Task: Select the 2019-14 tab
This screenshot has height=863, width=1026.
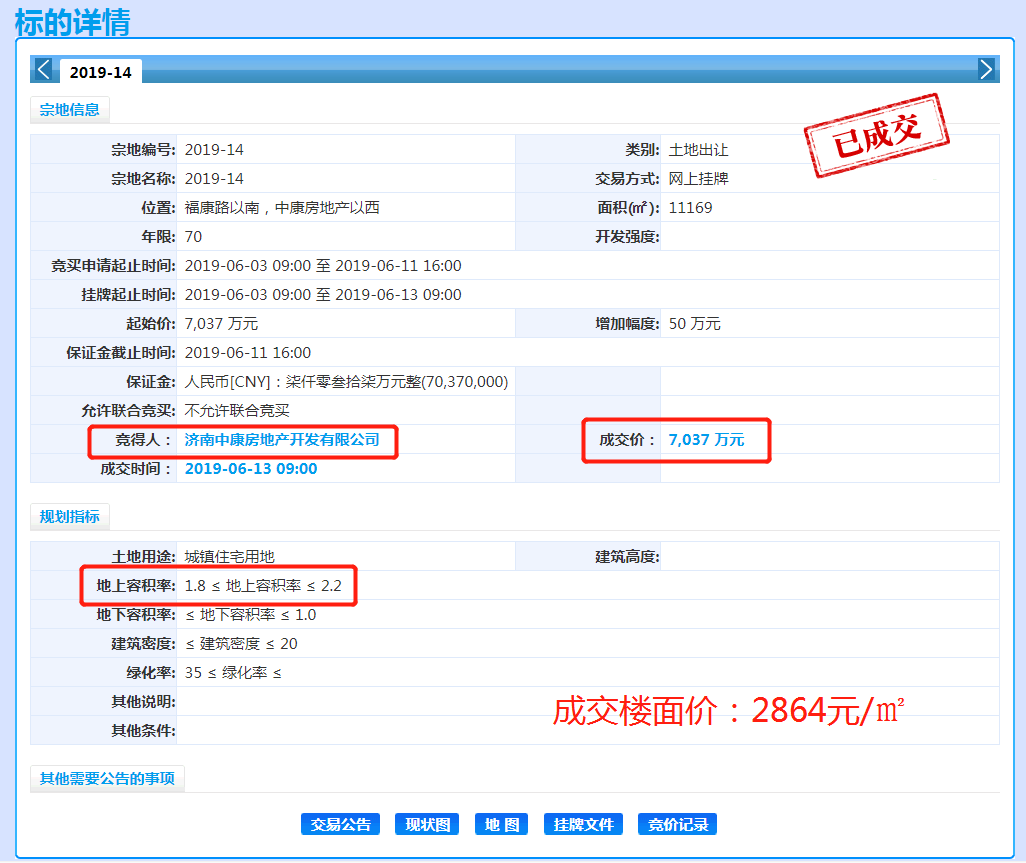Action: coord(101,72)
